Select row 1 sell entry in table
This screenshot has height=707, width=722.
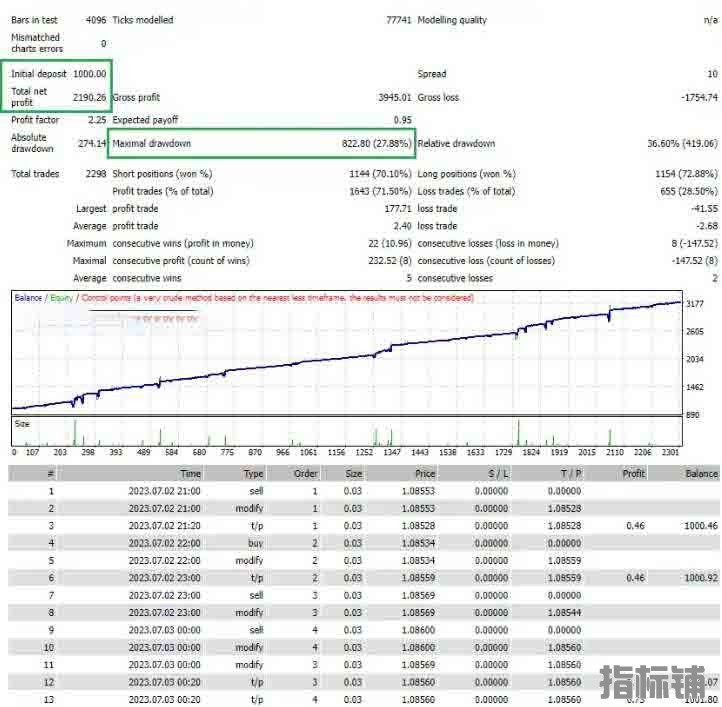pyautogui.click(x=256, y=491)
